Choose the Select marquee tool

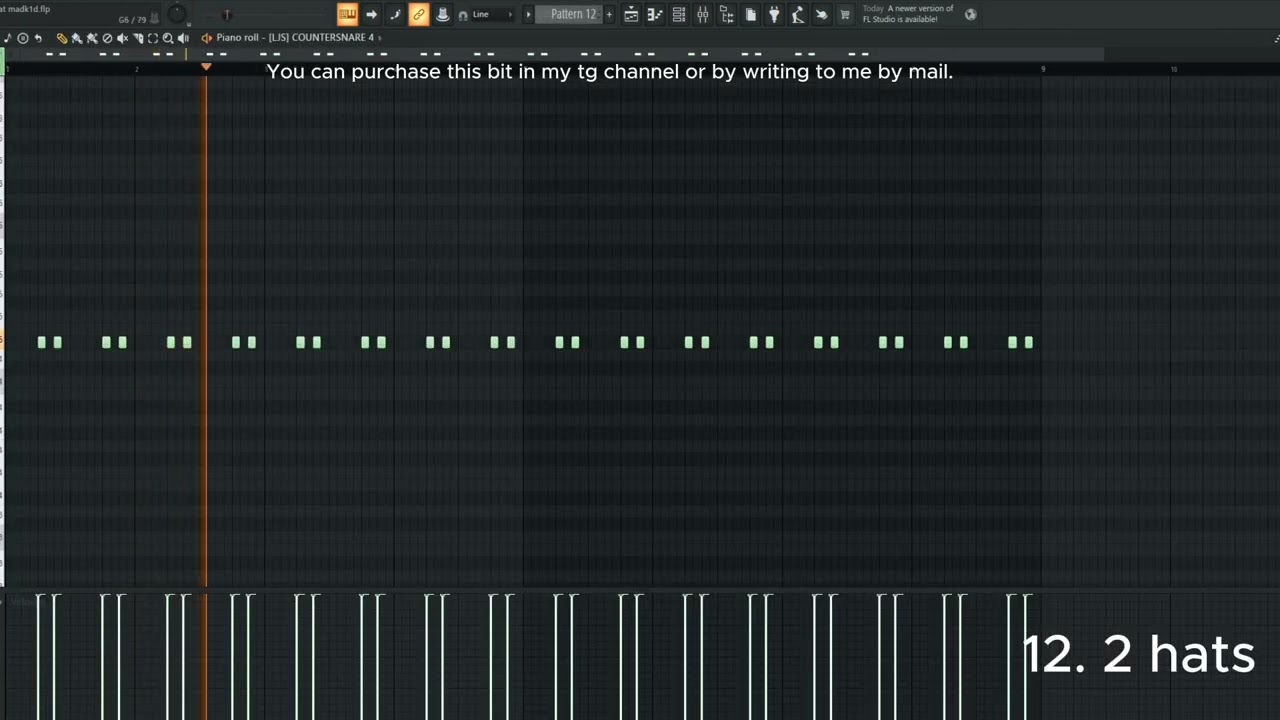(153, 38)
